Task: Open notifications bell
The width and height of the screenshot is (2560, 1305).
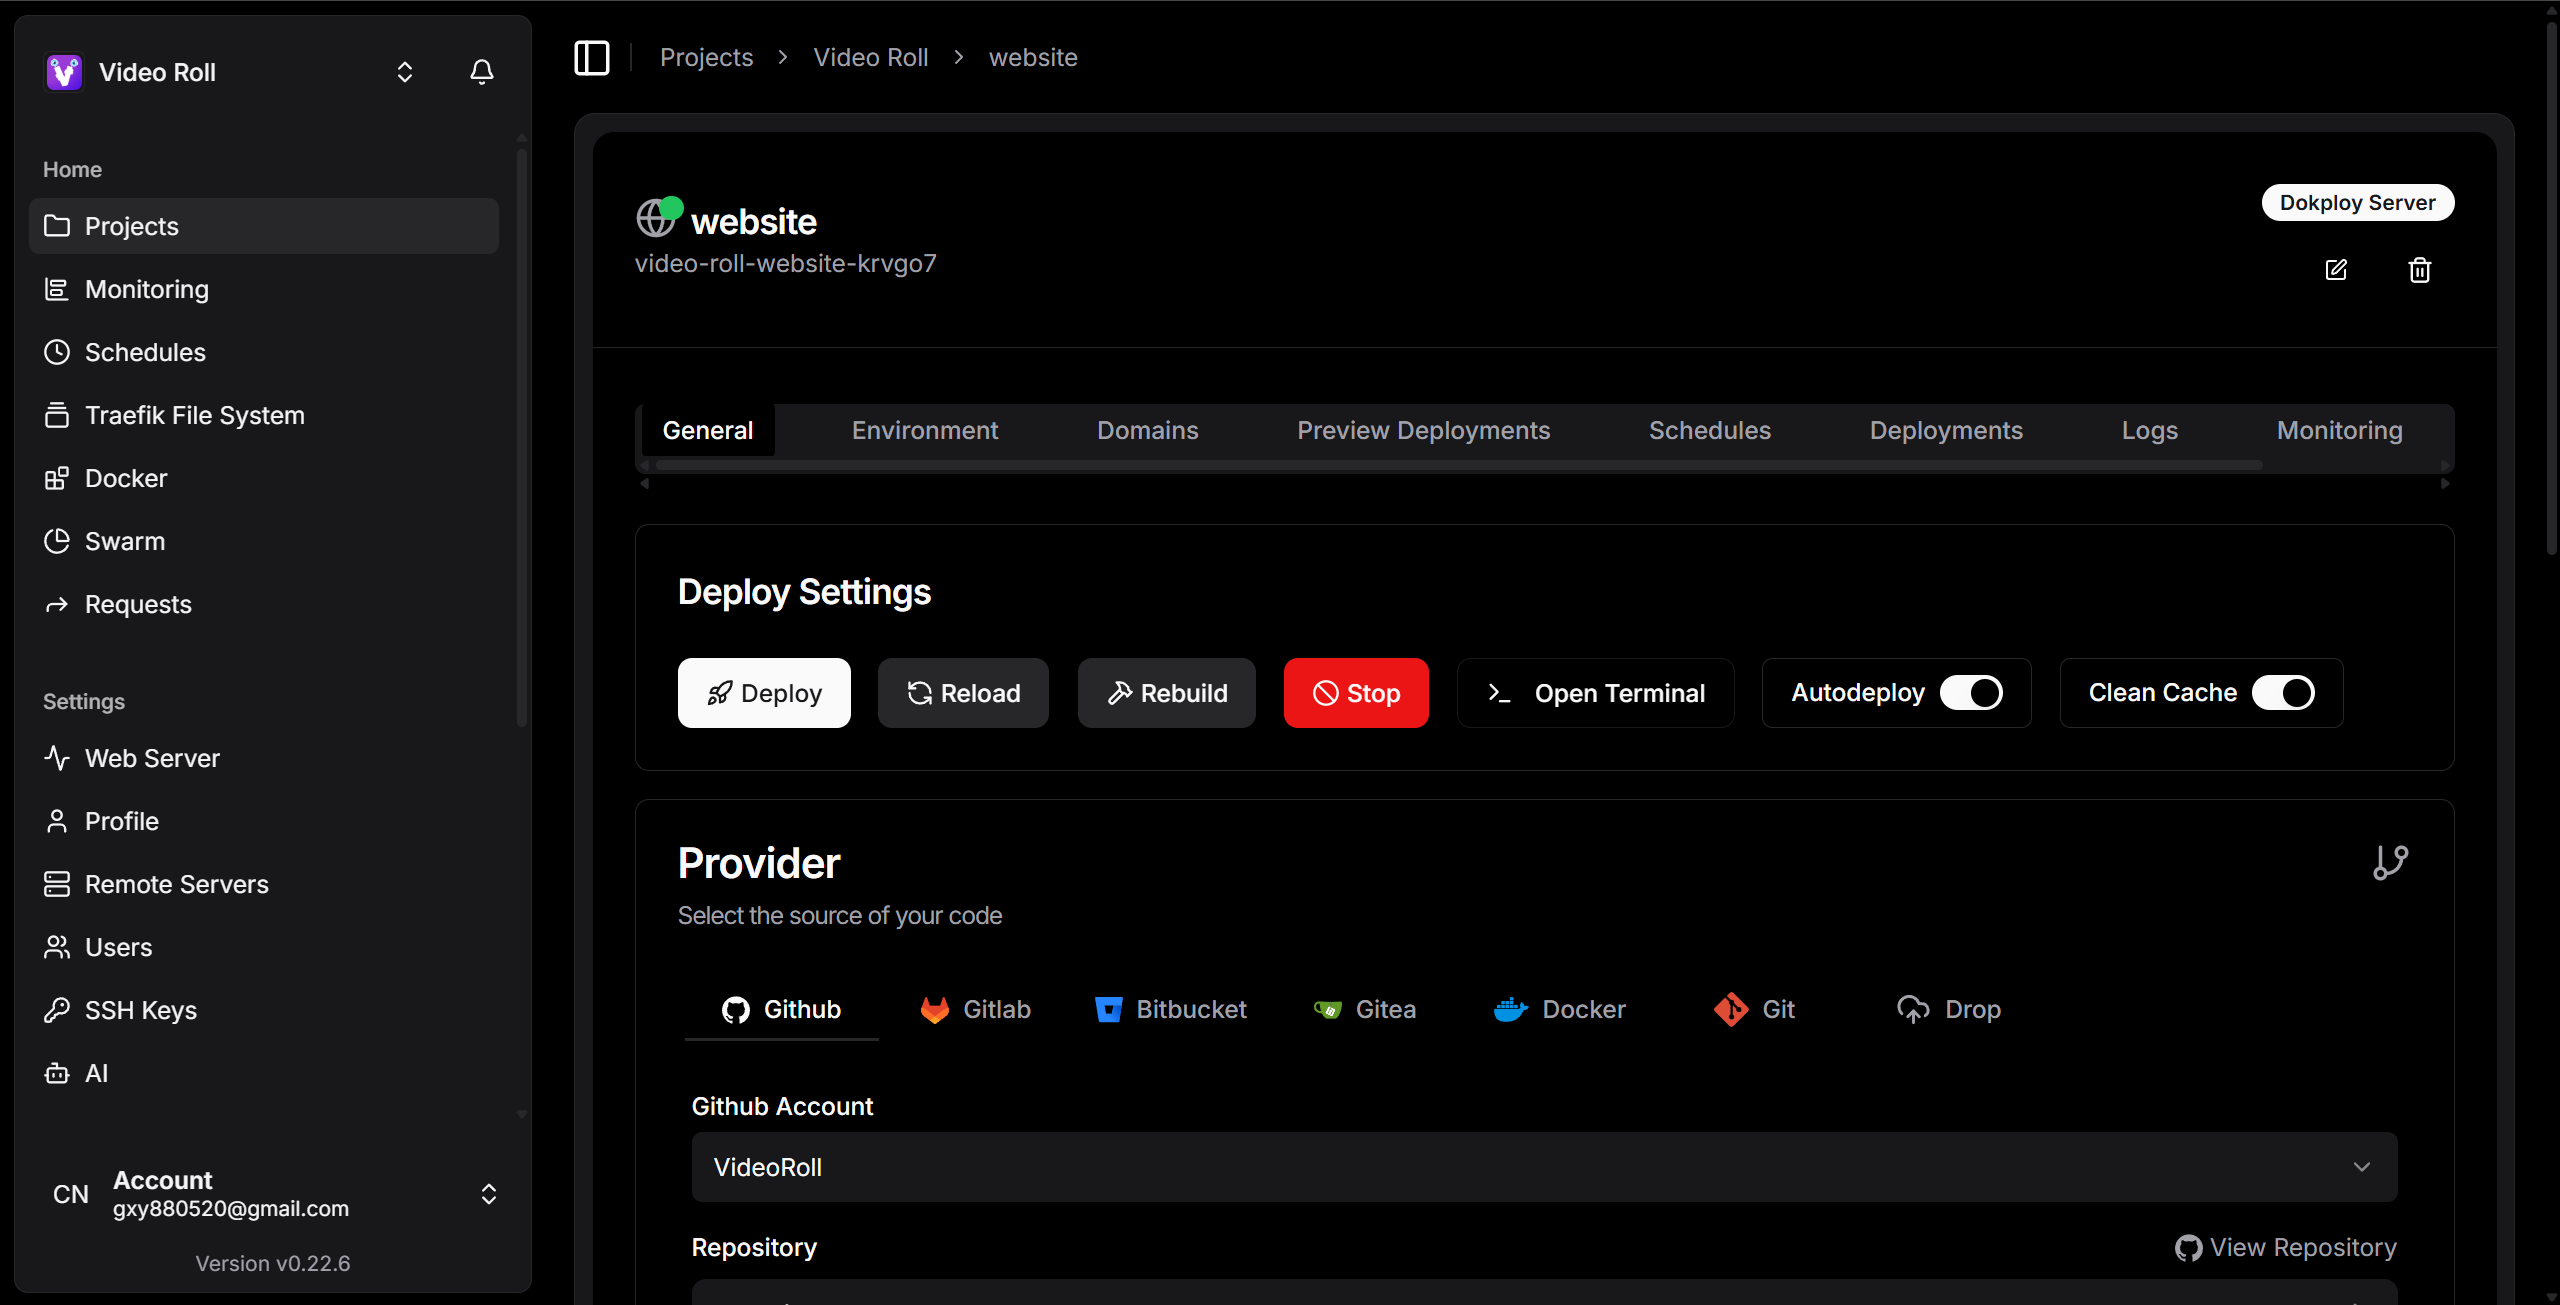Action: pos(482,72)
